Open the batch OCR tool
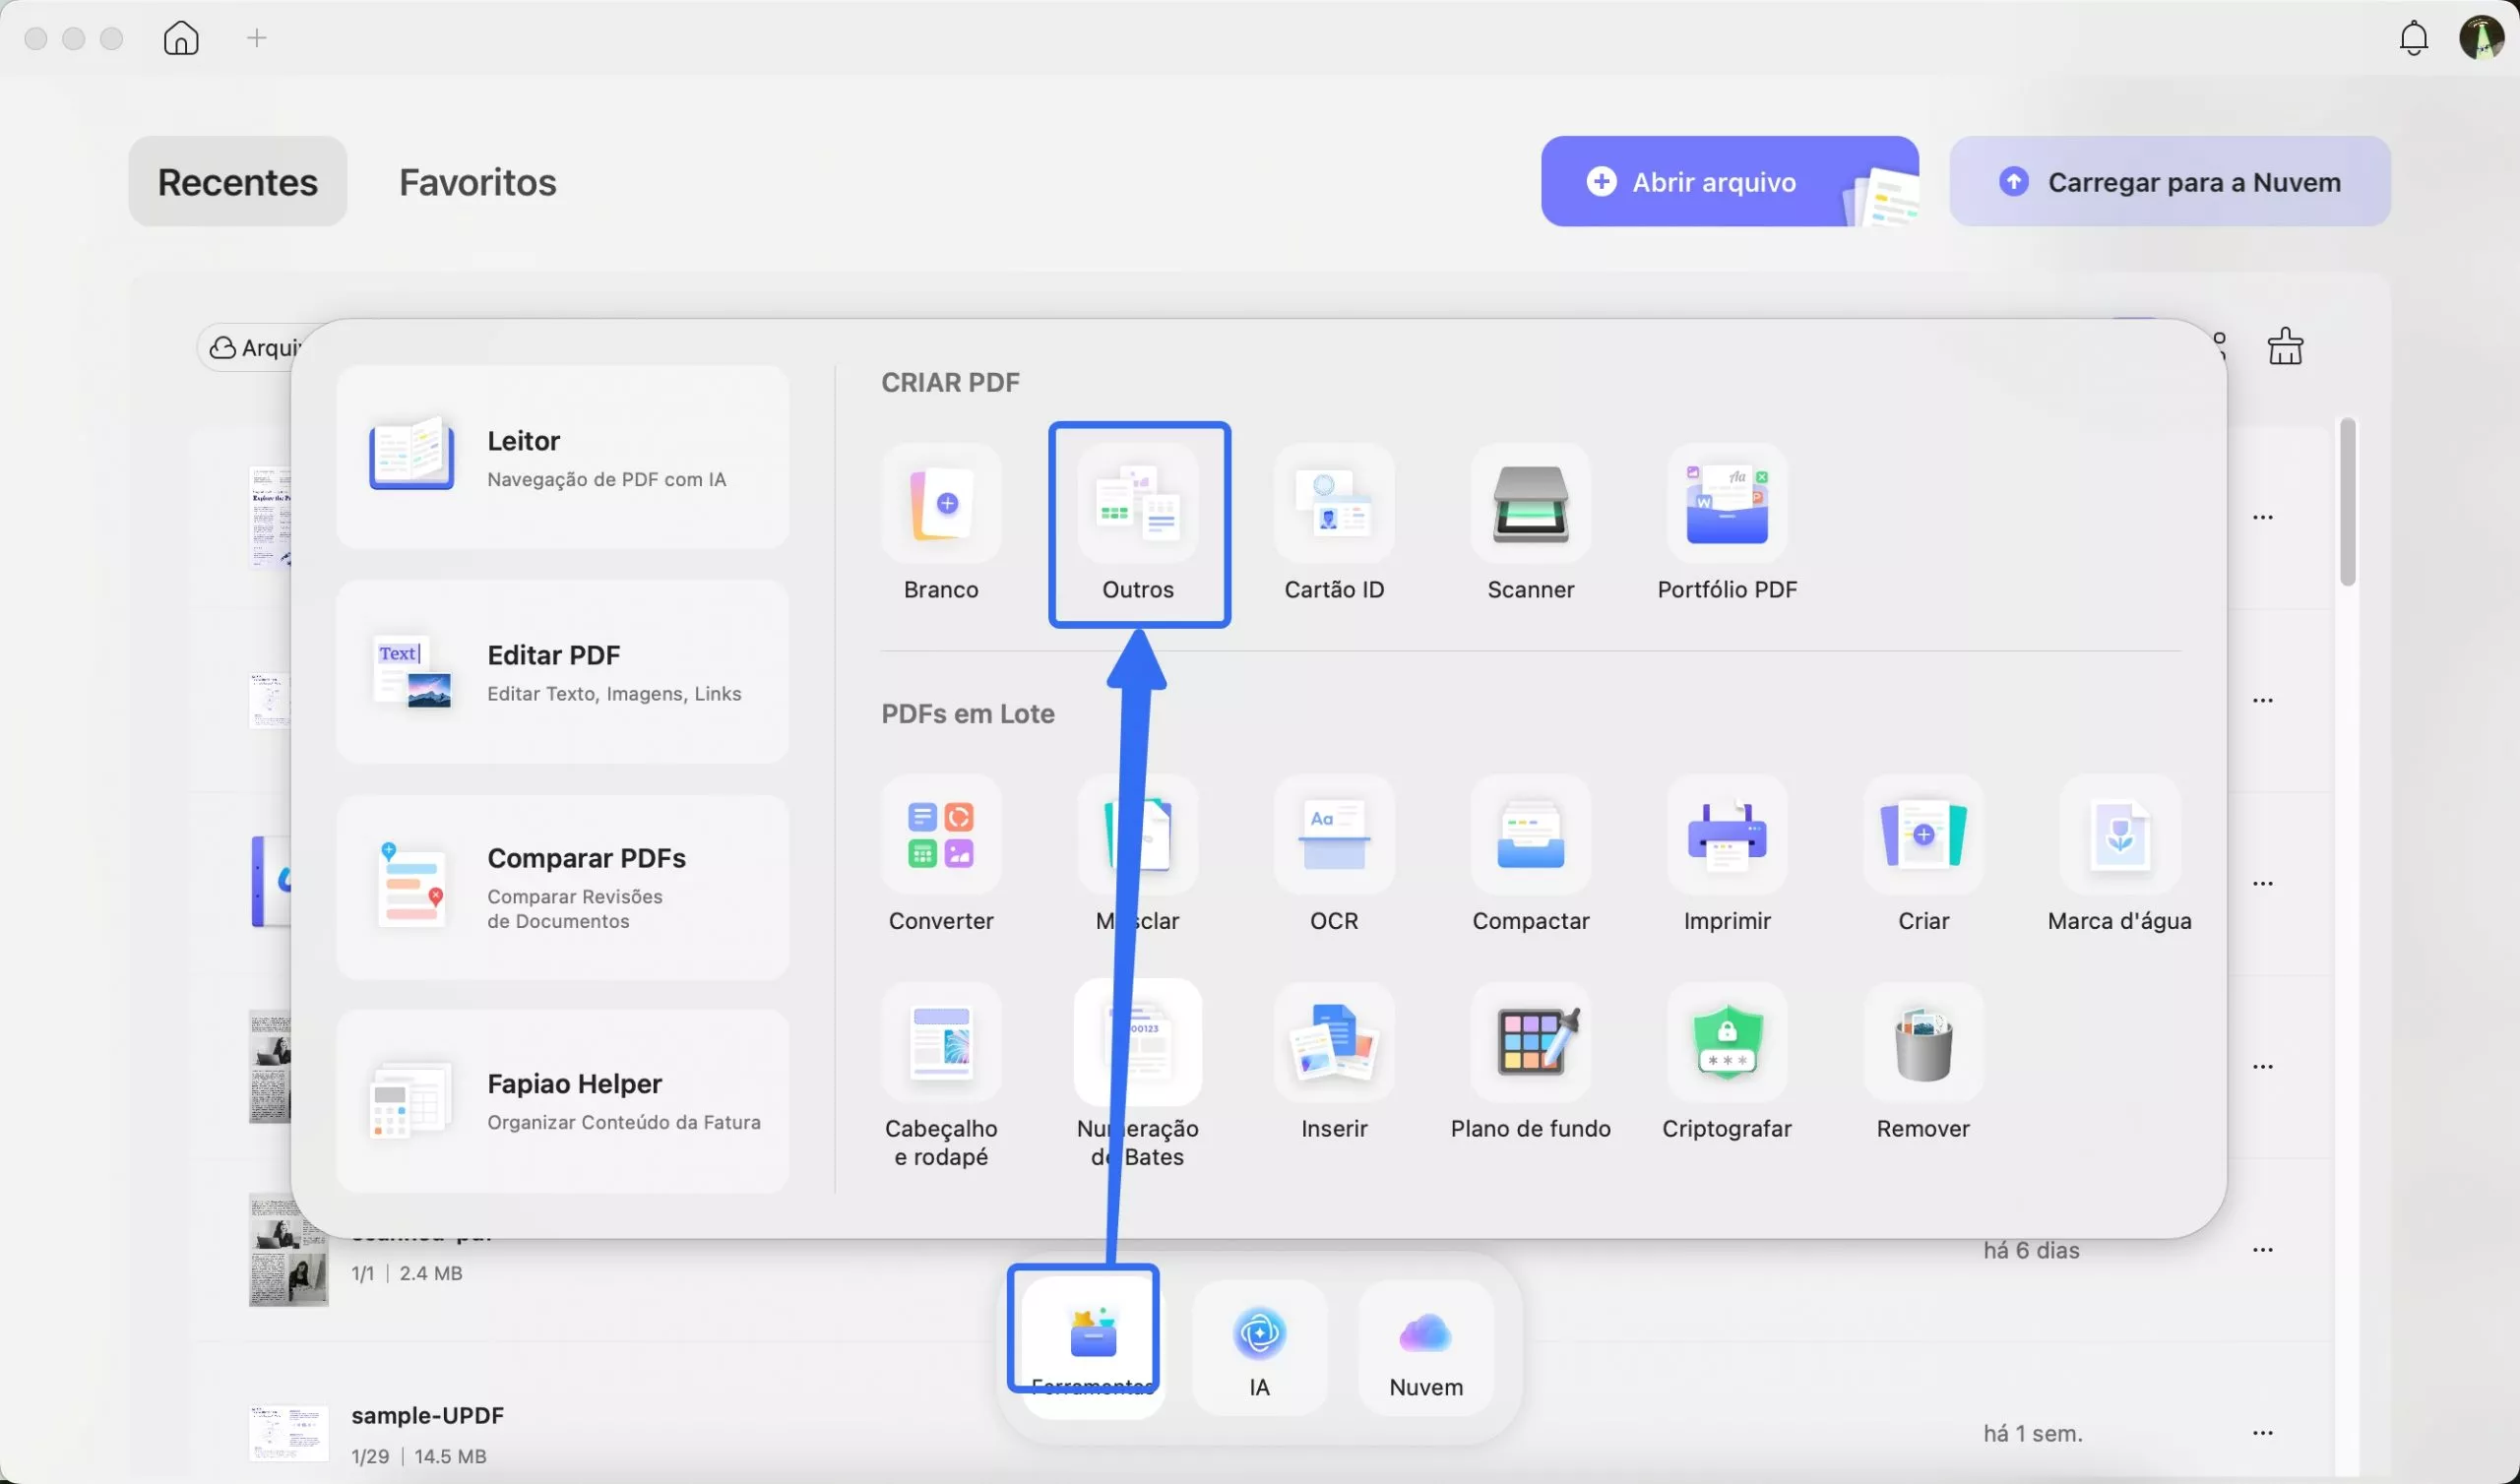The width and height of the screenshot is (2520, 1484). tap(1334, 835)
